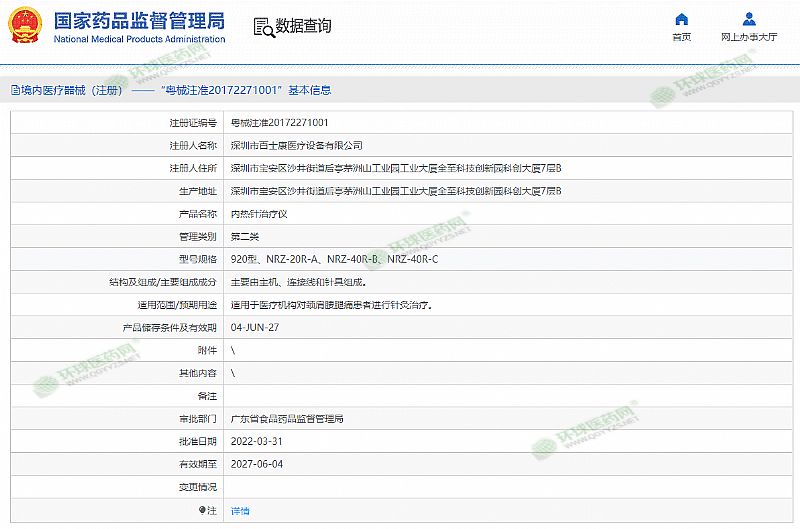Click the 国家药品监督管理局 site title
The height and width of the screenshot is (529, 800).
(x=138, y=21)
